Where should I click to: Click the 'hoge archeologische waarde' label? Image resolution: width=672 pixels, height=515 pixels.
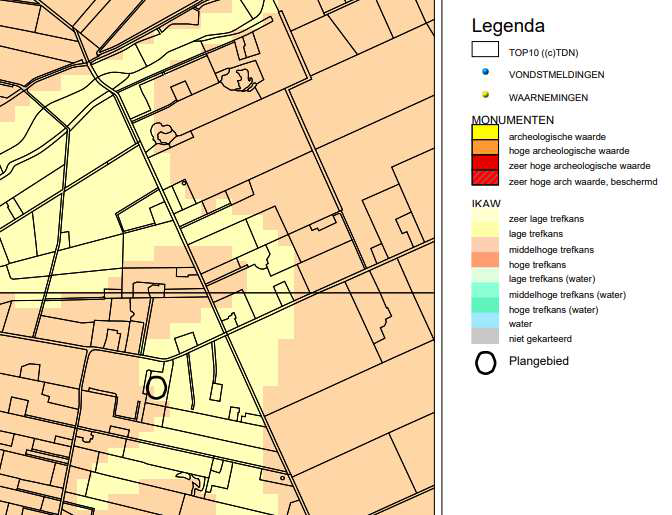tap(569, 151)
